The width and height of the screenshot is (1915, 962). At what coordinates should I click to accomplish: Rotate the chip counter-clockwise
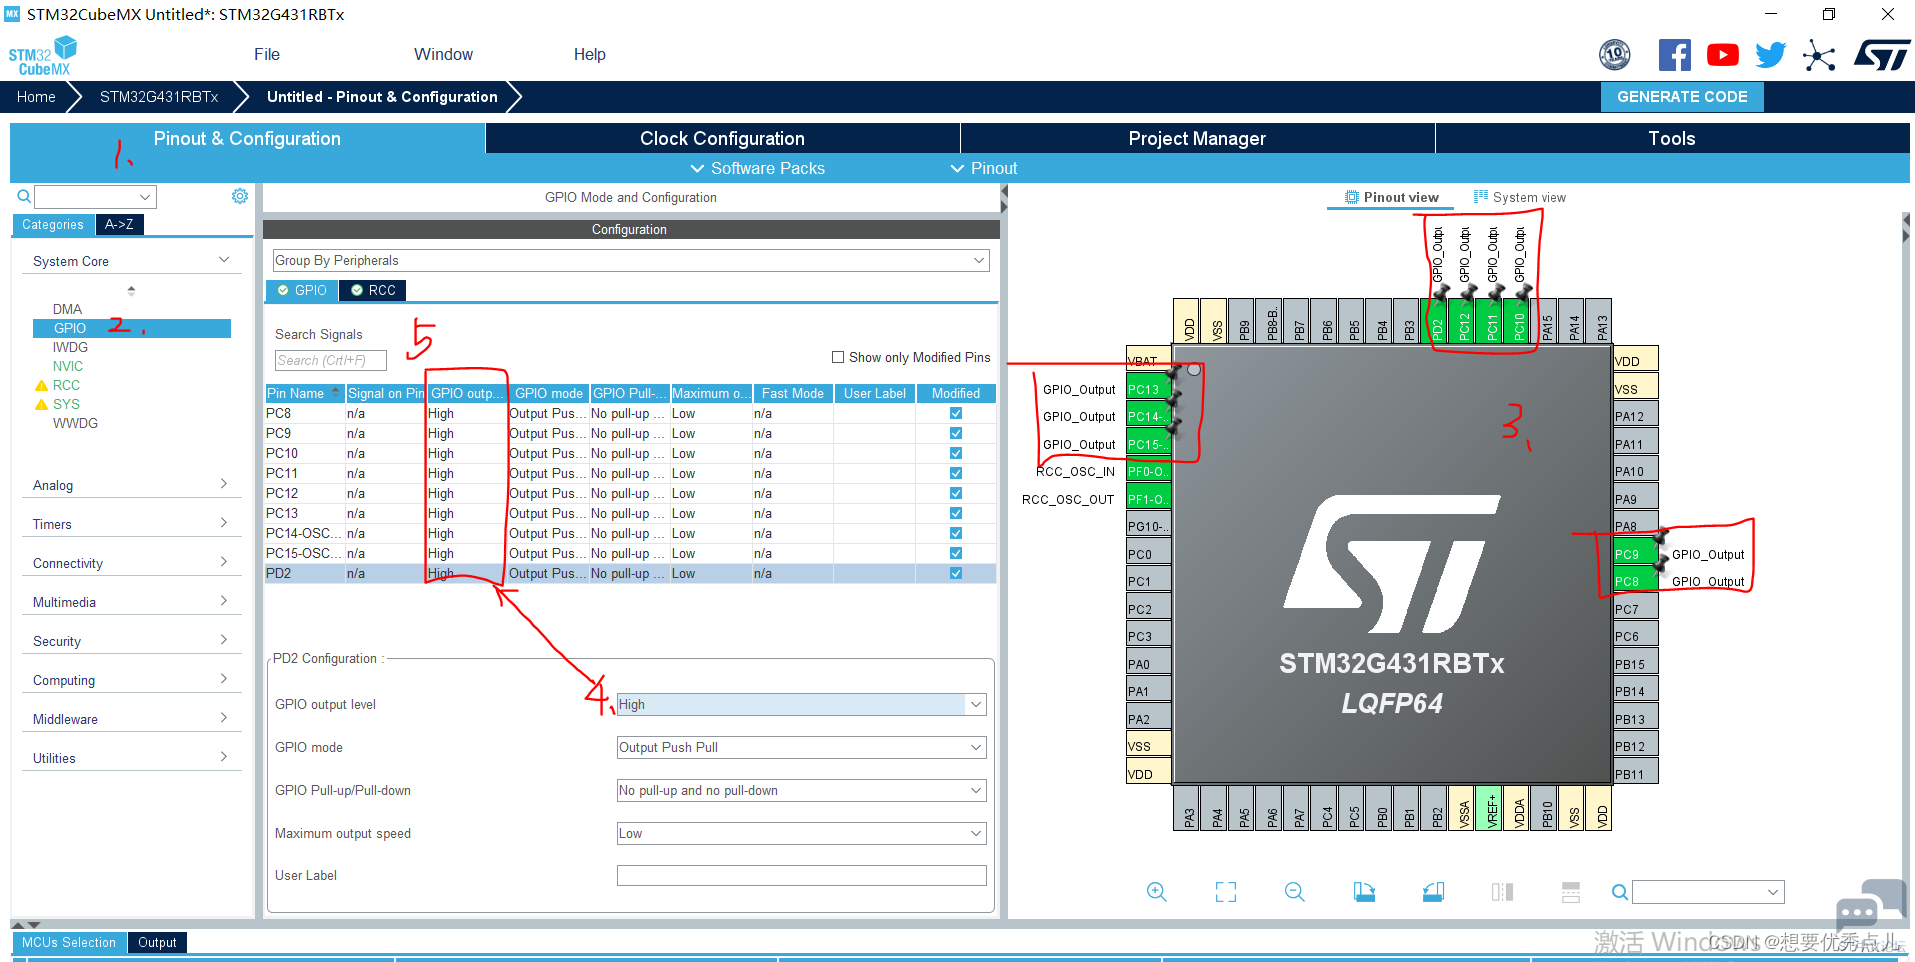[x=1433, y=892]
